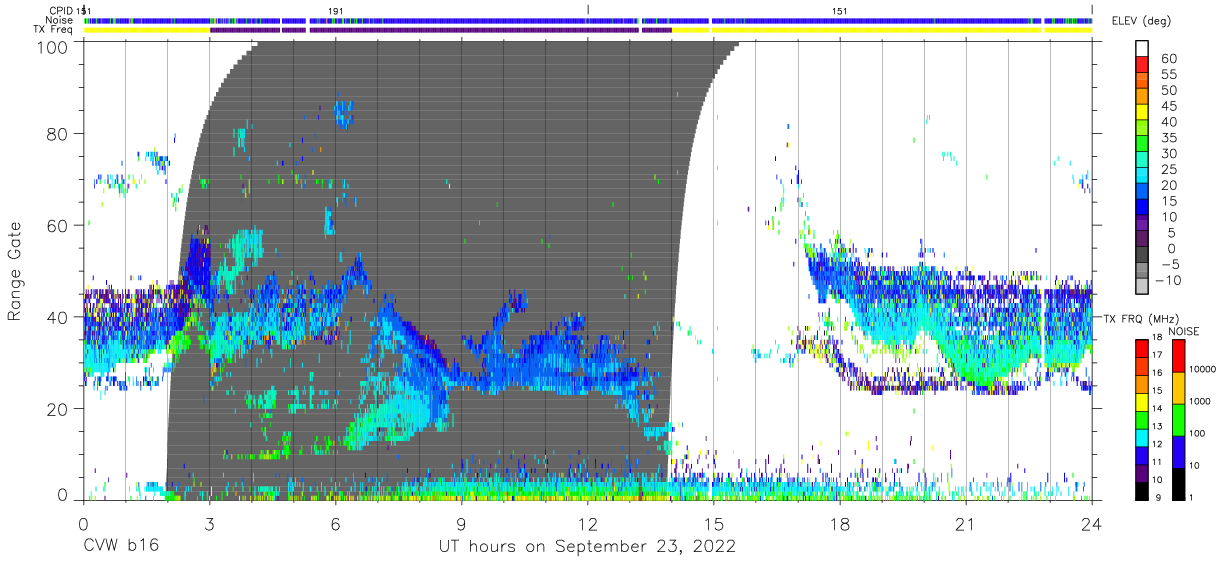Click the '151' CPID text above hour 18
1228x567 pixels.
pos(841,10)
